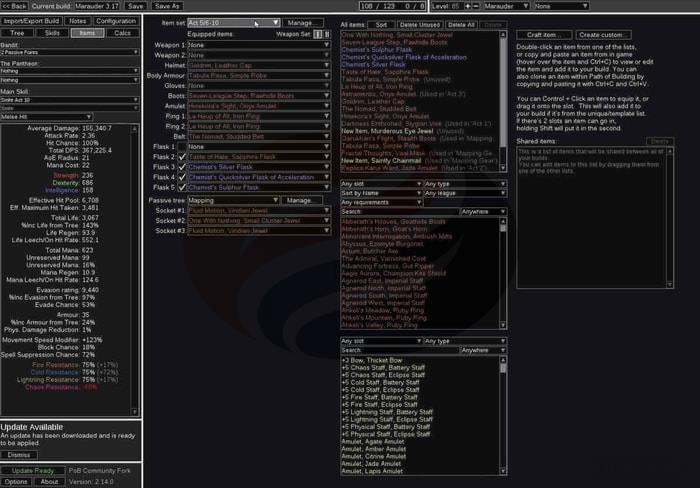This screenshot has height=488, width=700.
Task: Select weapon set I button
Action: coord(317,34)
